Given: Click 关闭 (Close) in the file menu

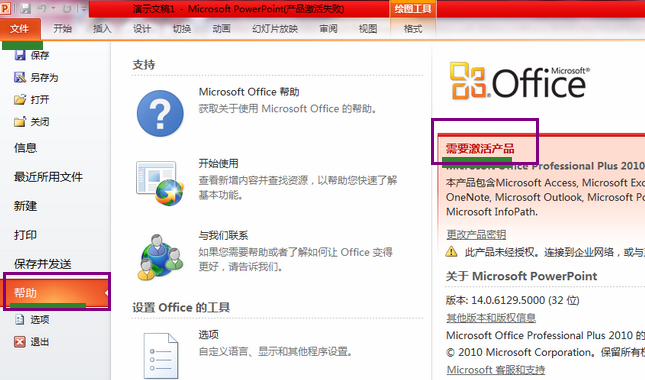Looking at the screenshot, I should 32,122.
